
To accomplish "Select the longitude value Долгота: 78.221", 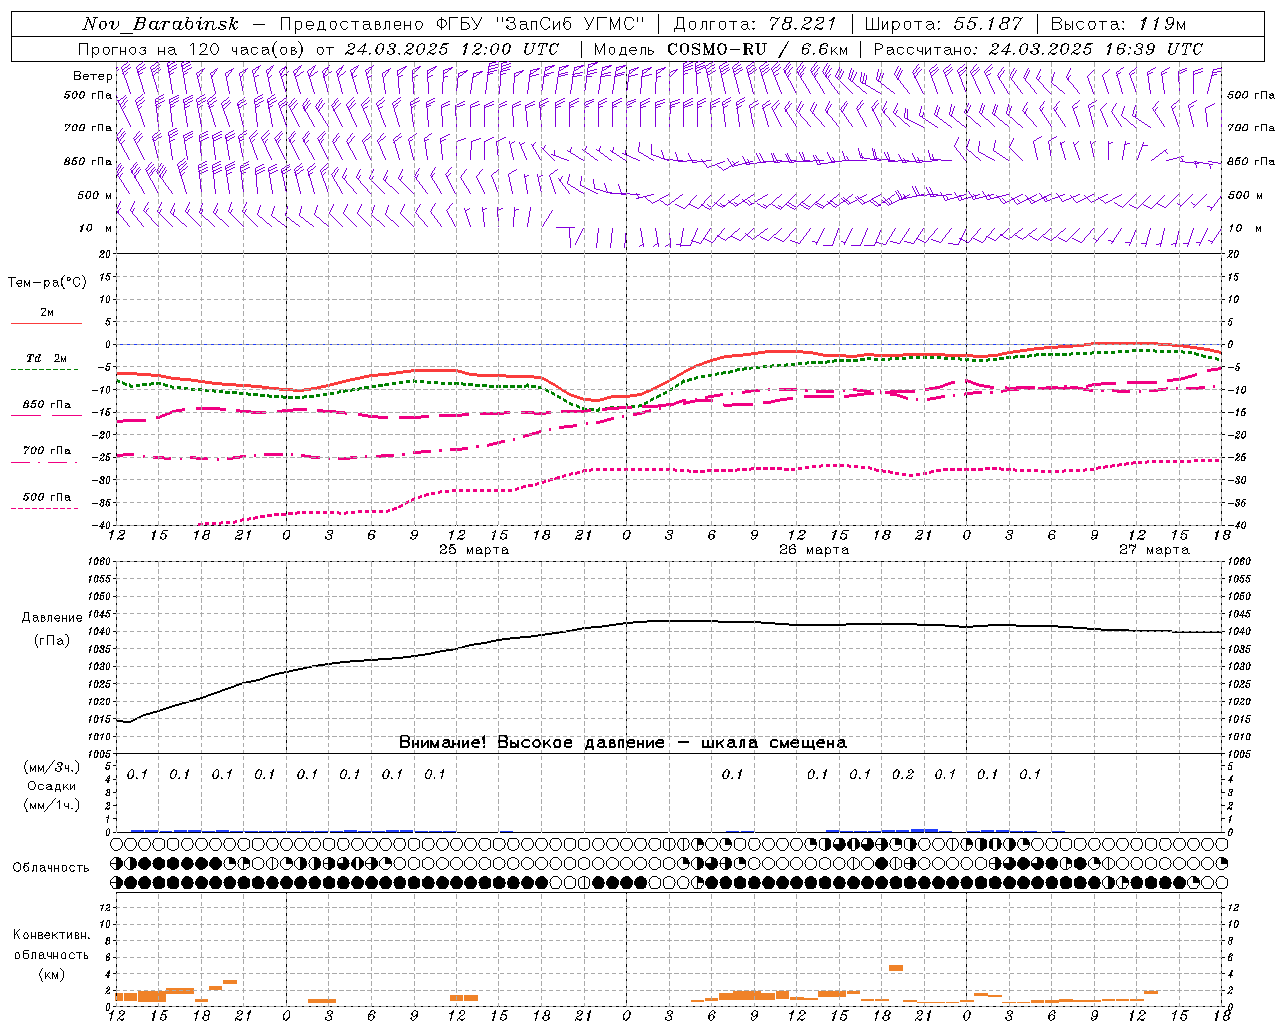I will tap(754, 24).
